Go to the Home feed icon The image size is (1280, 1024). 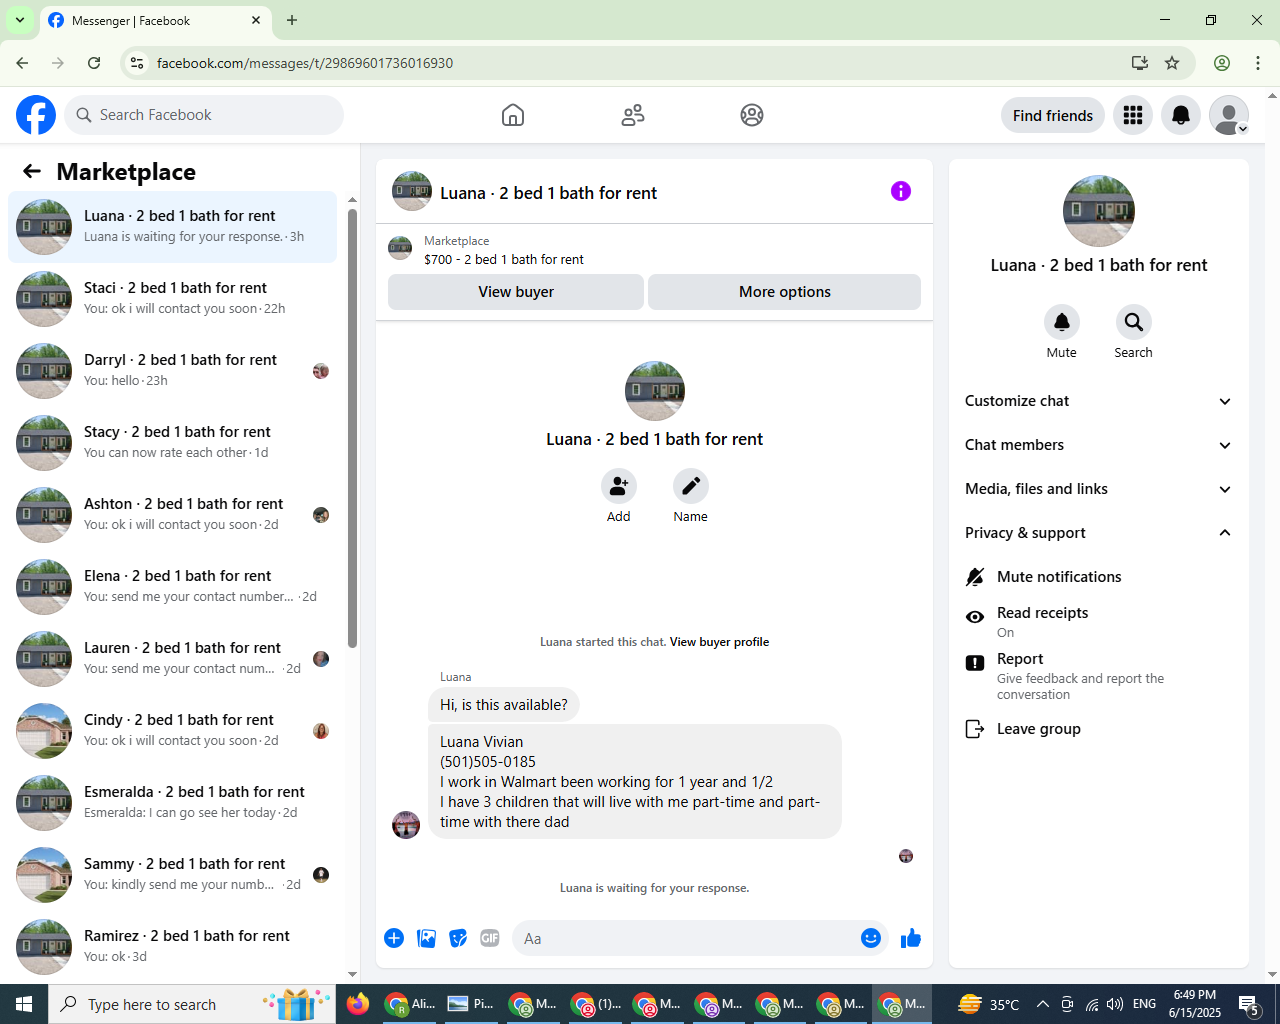[513, 115]
